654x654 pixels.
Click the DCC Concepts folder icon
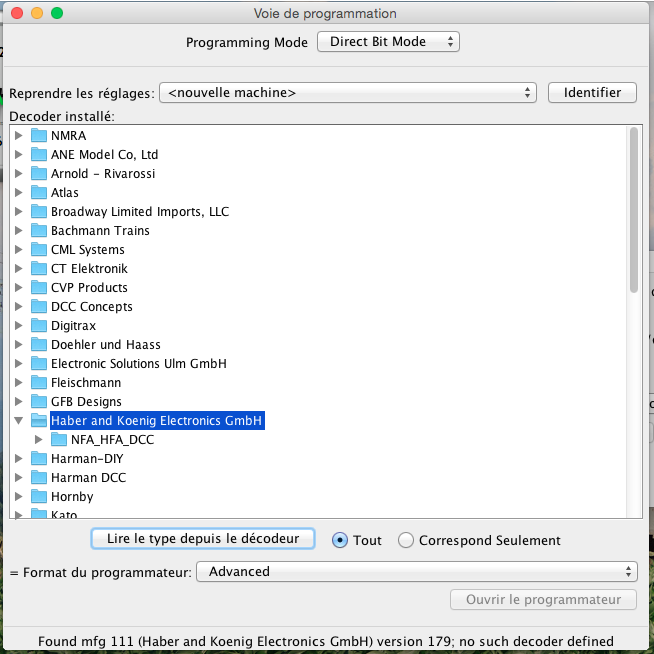point(39,306)
